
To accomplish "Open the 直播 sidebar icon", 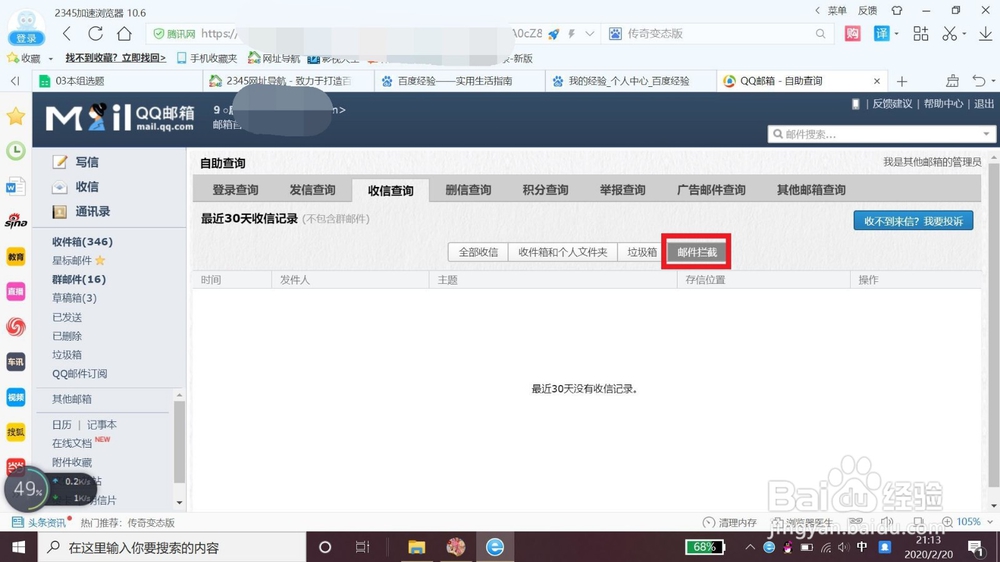I will (x=15, y=292).
